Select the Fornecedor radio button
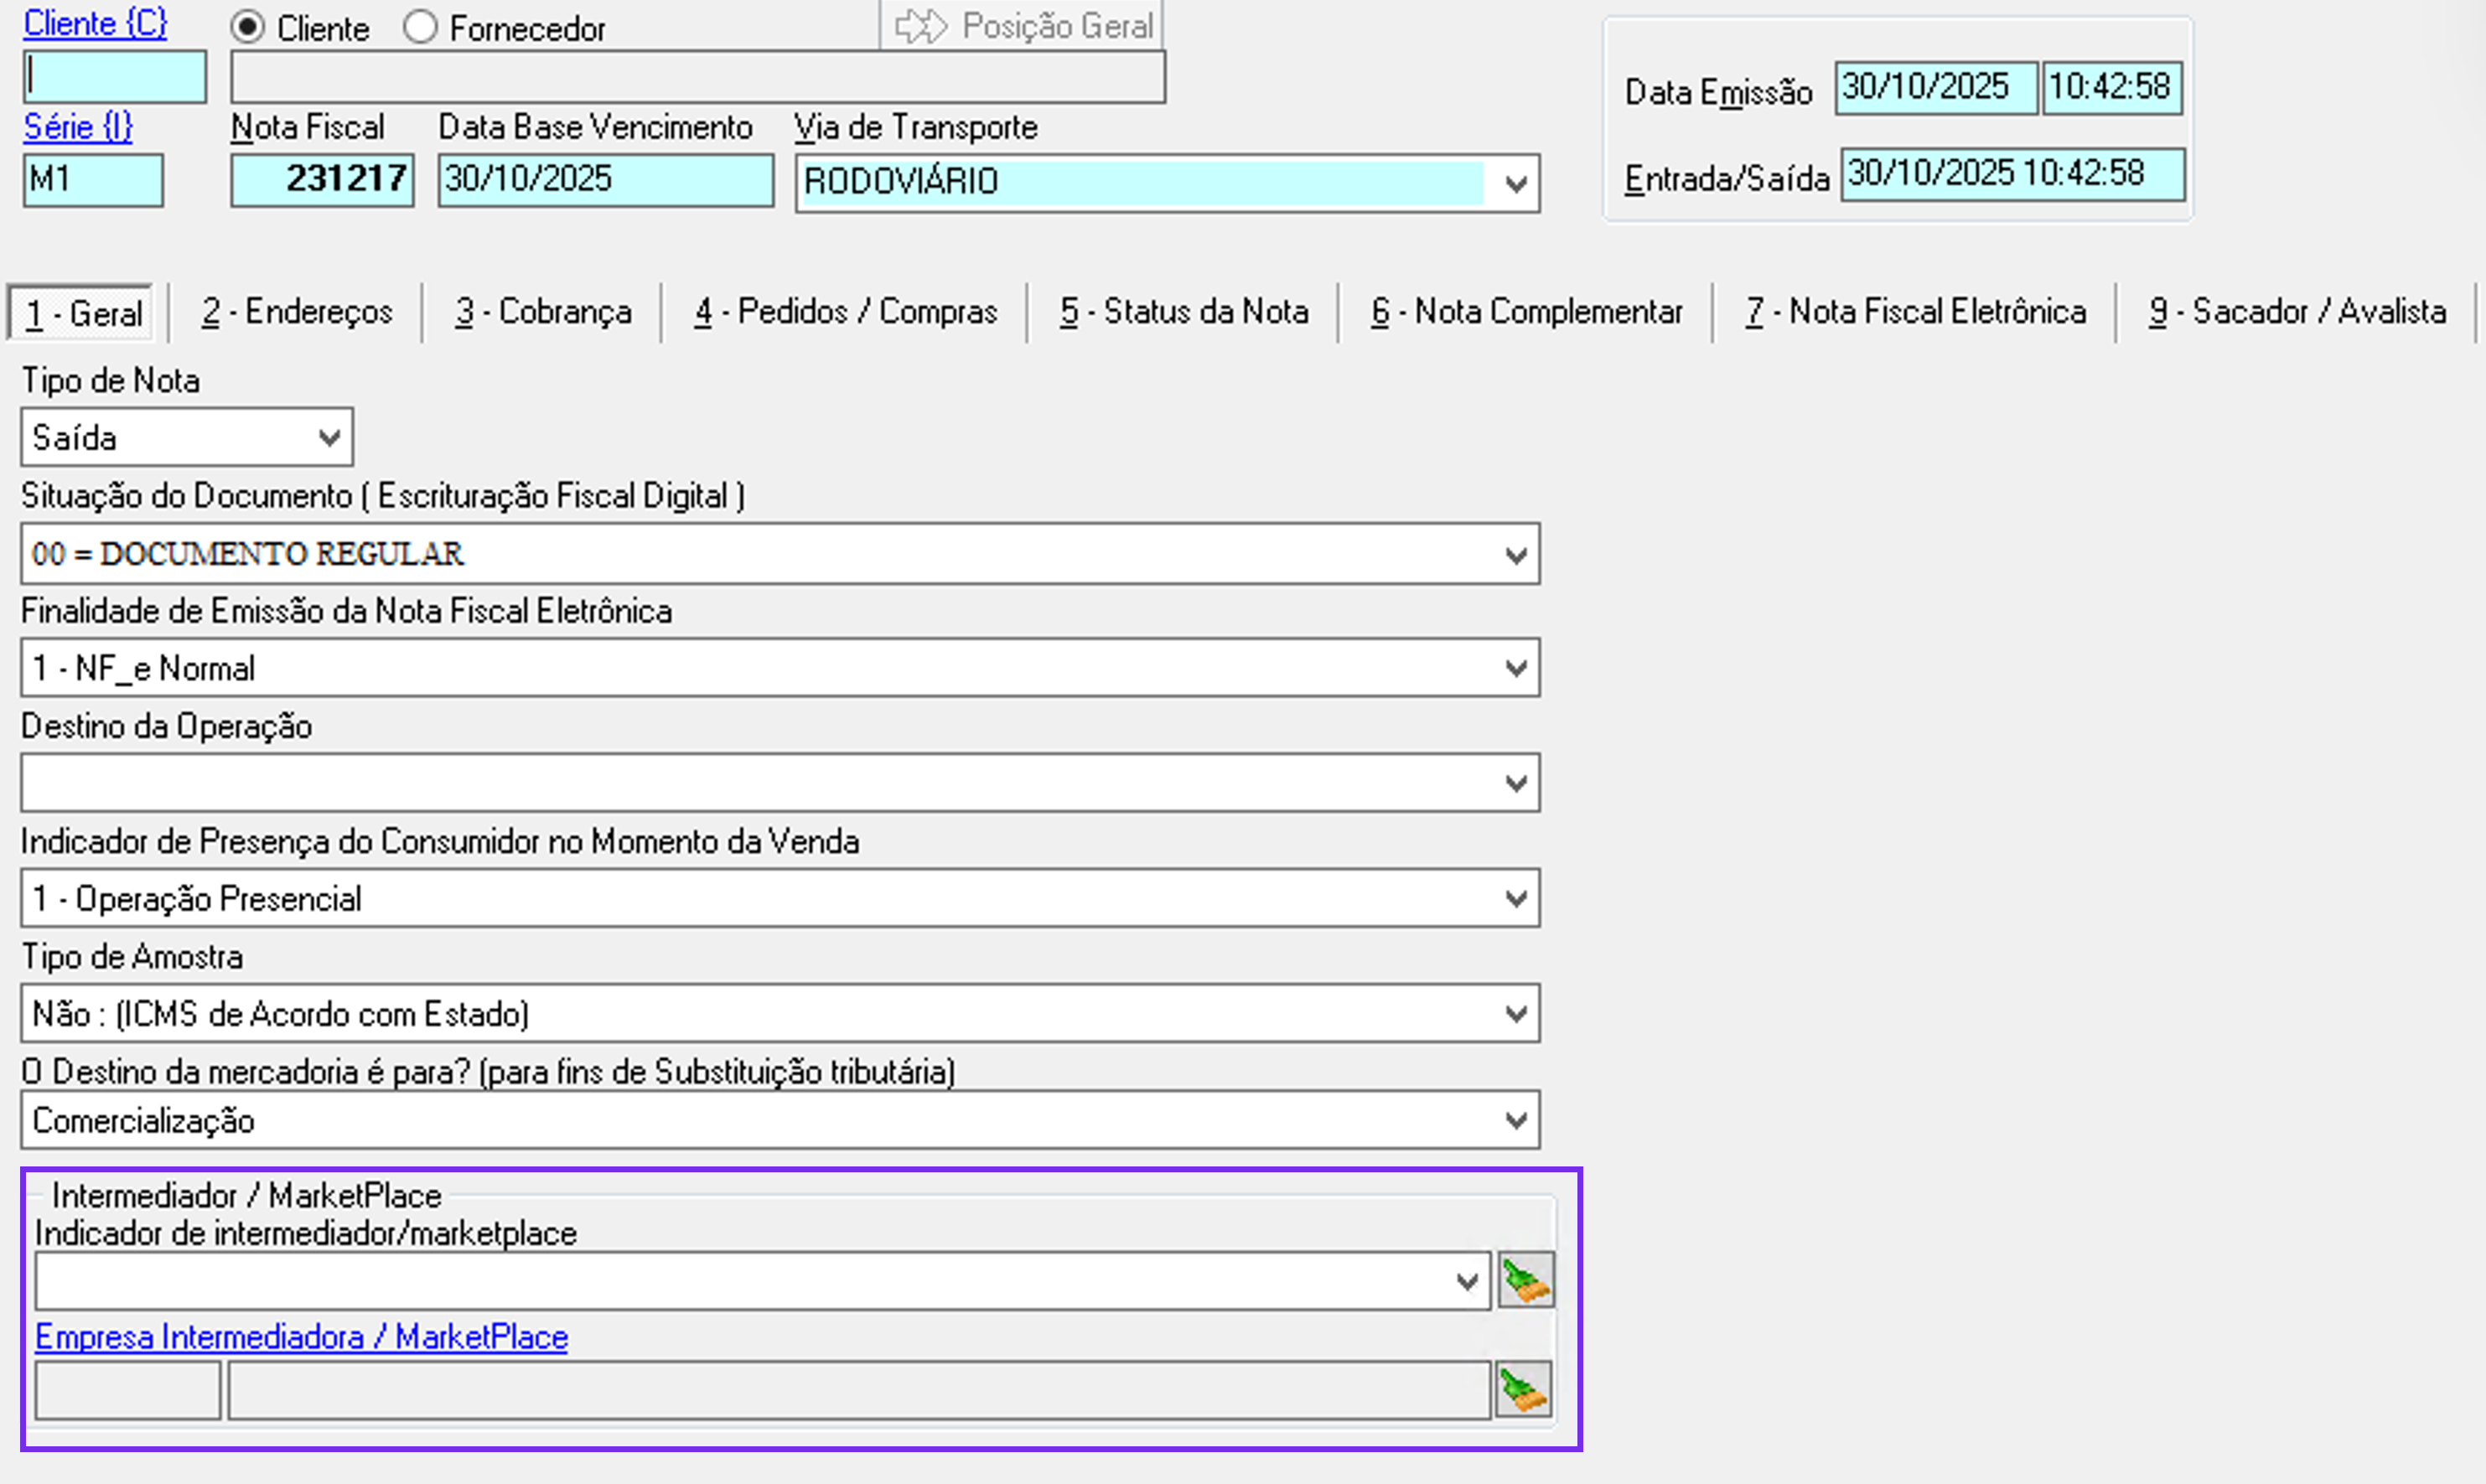The height and width of the screenshot is (1484, 2486). 421,28
